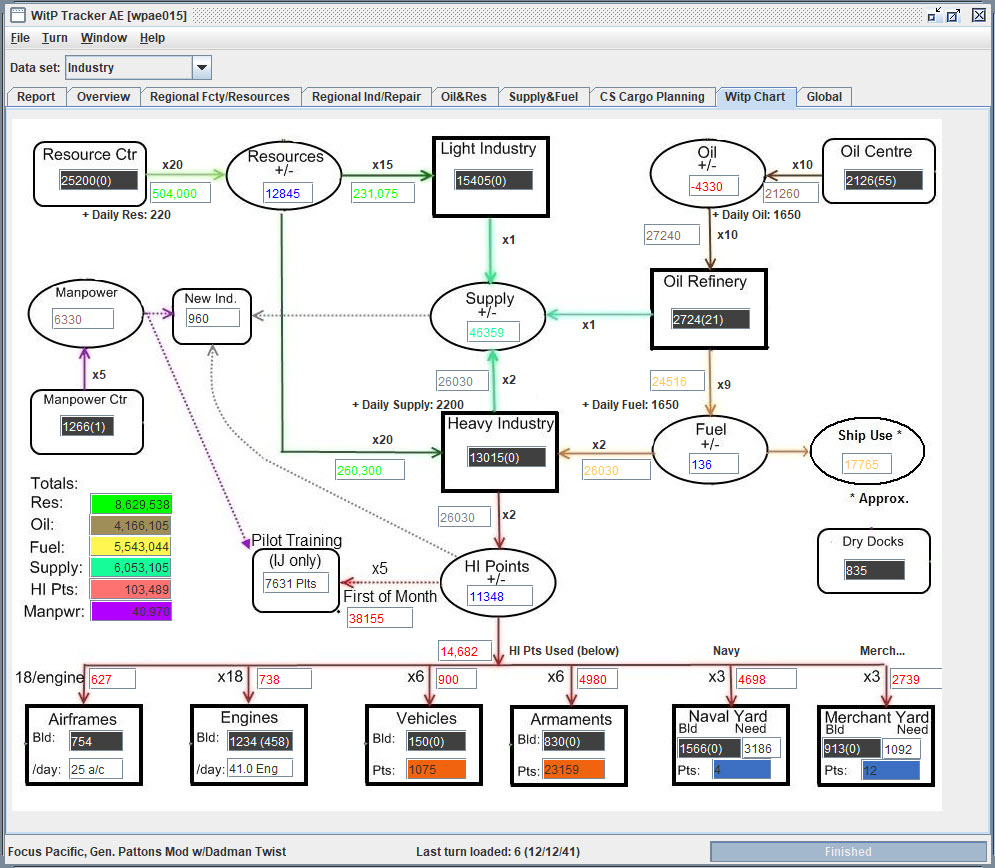Click Vehicles Pts orange value 1075
Viewport: 995px width, 868px height.
coord(436,770)
